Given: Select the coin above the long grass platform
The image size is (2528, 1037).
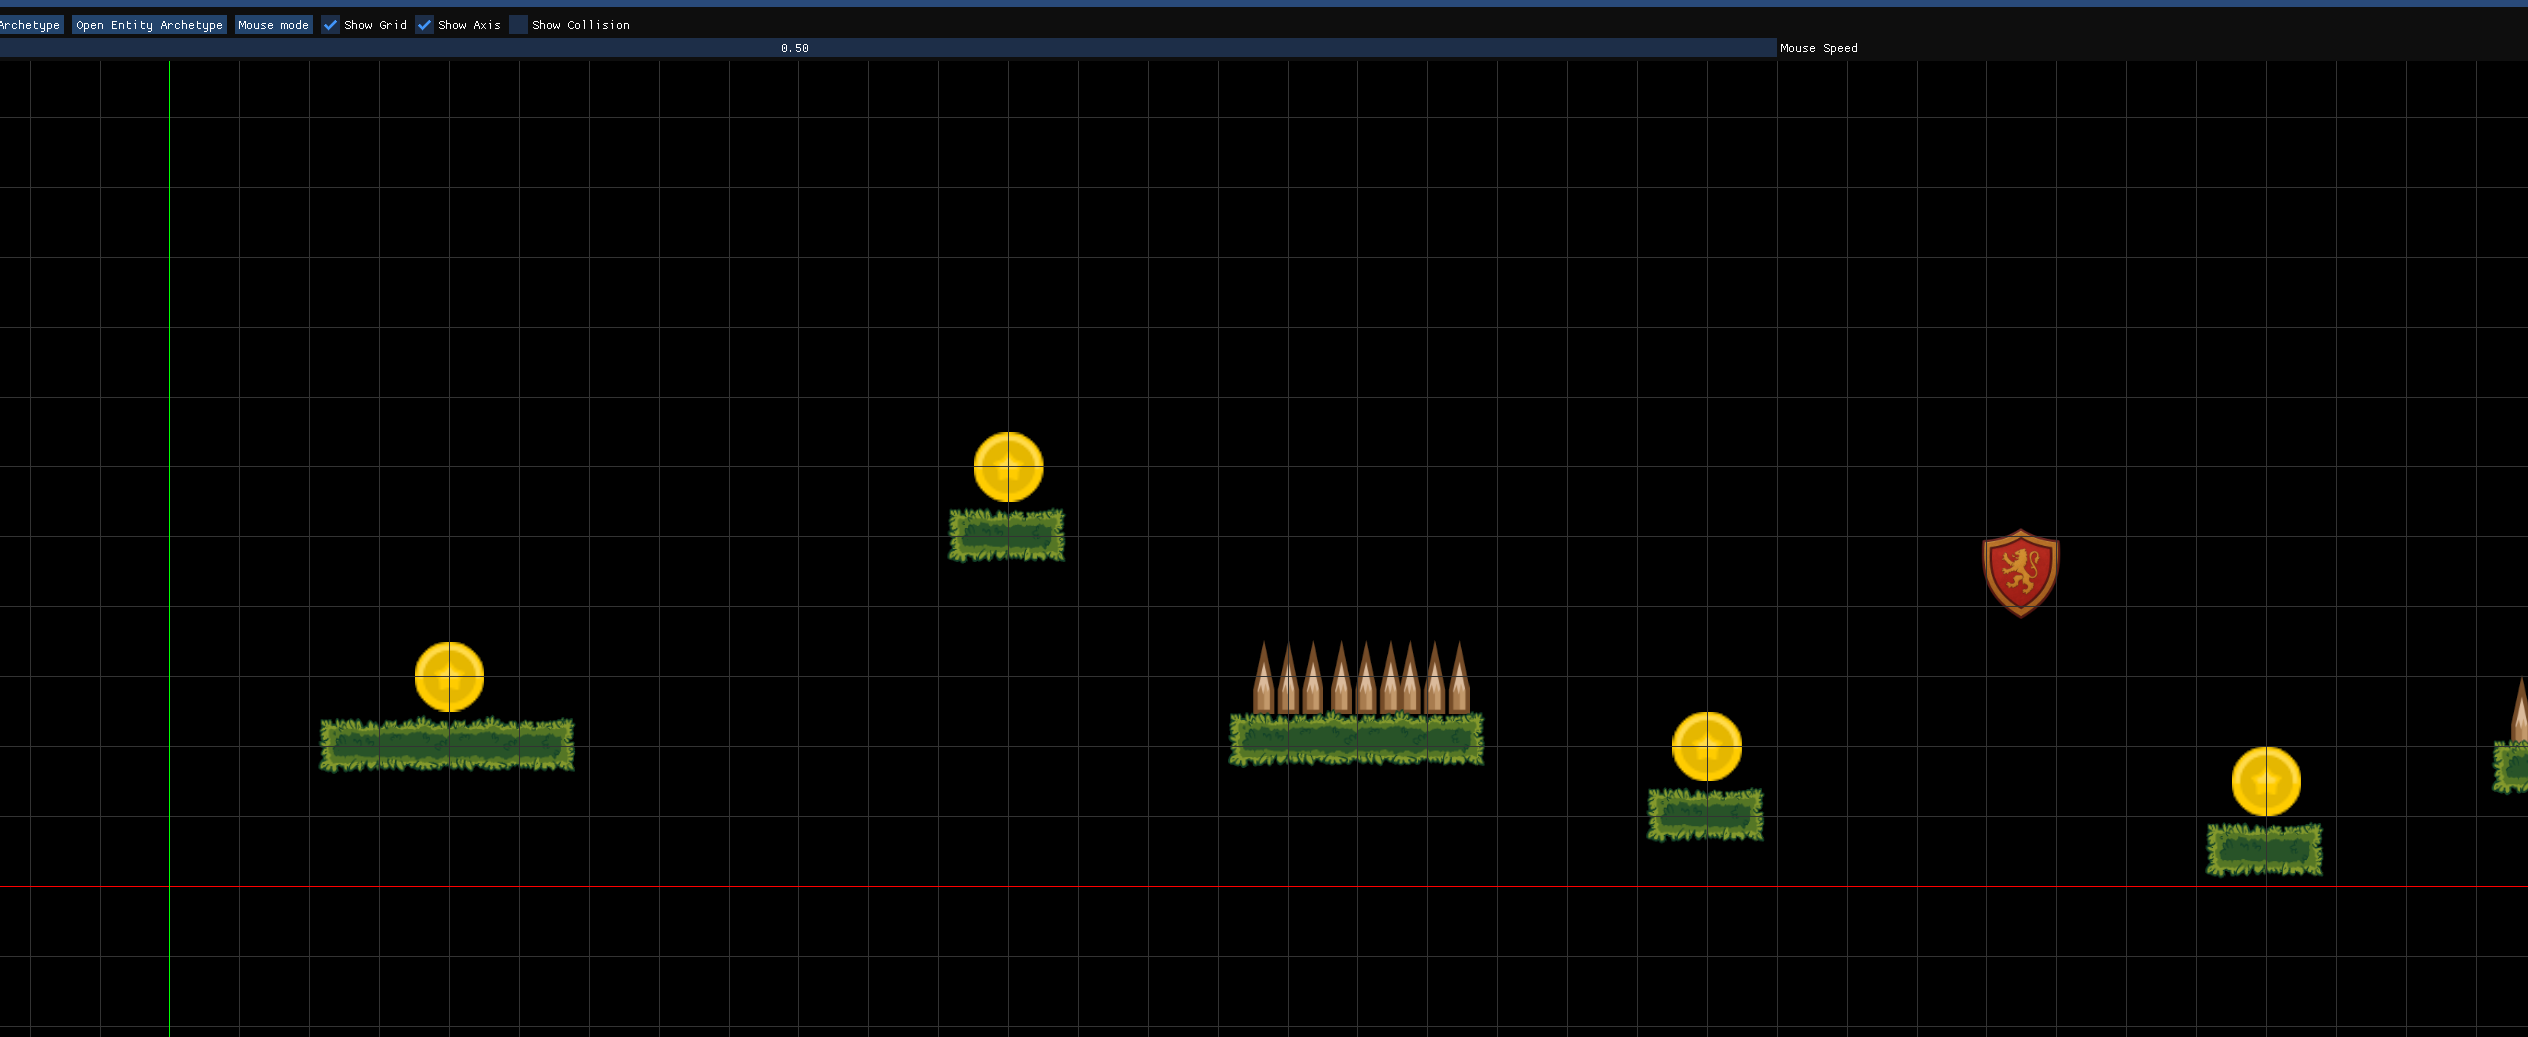Looking at the screenshot, I should [x=449, y=677].
